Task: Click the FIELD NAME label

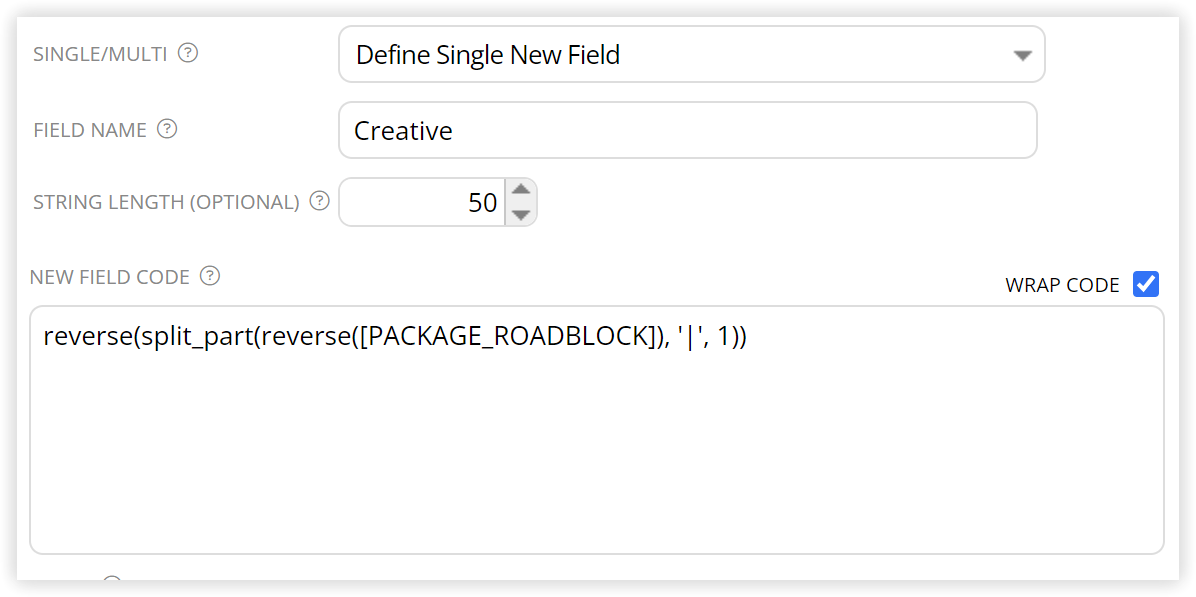Action: (90, 130)
